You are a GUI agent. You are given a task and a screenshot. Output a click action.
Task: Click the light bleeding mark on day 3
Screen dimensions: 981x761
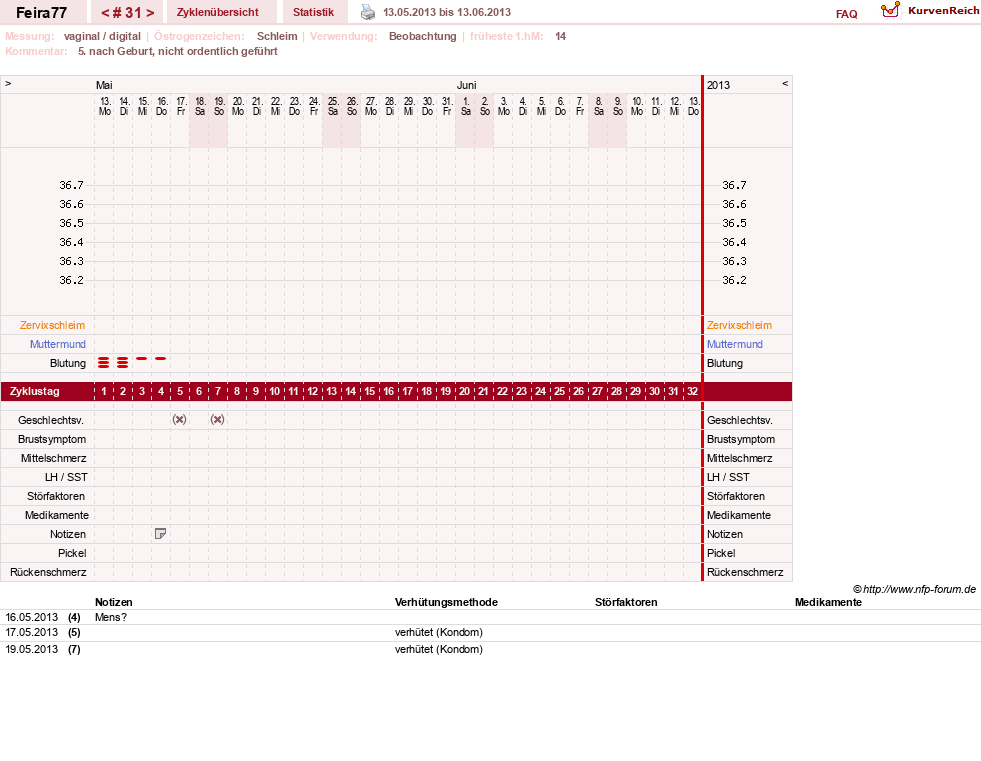[141, 359]
